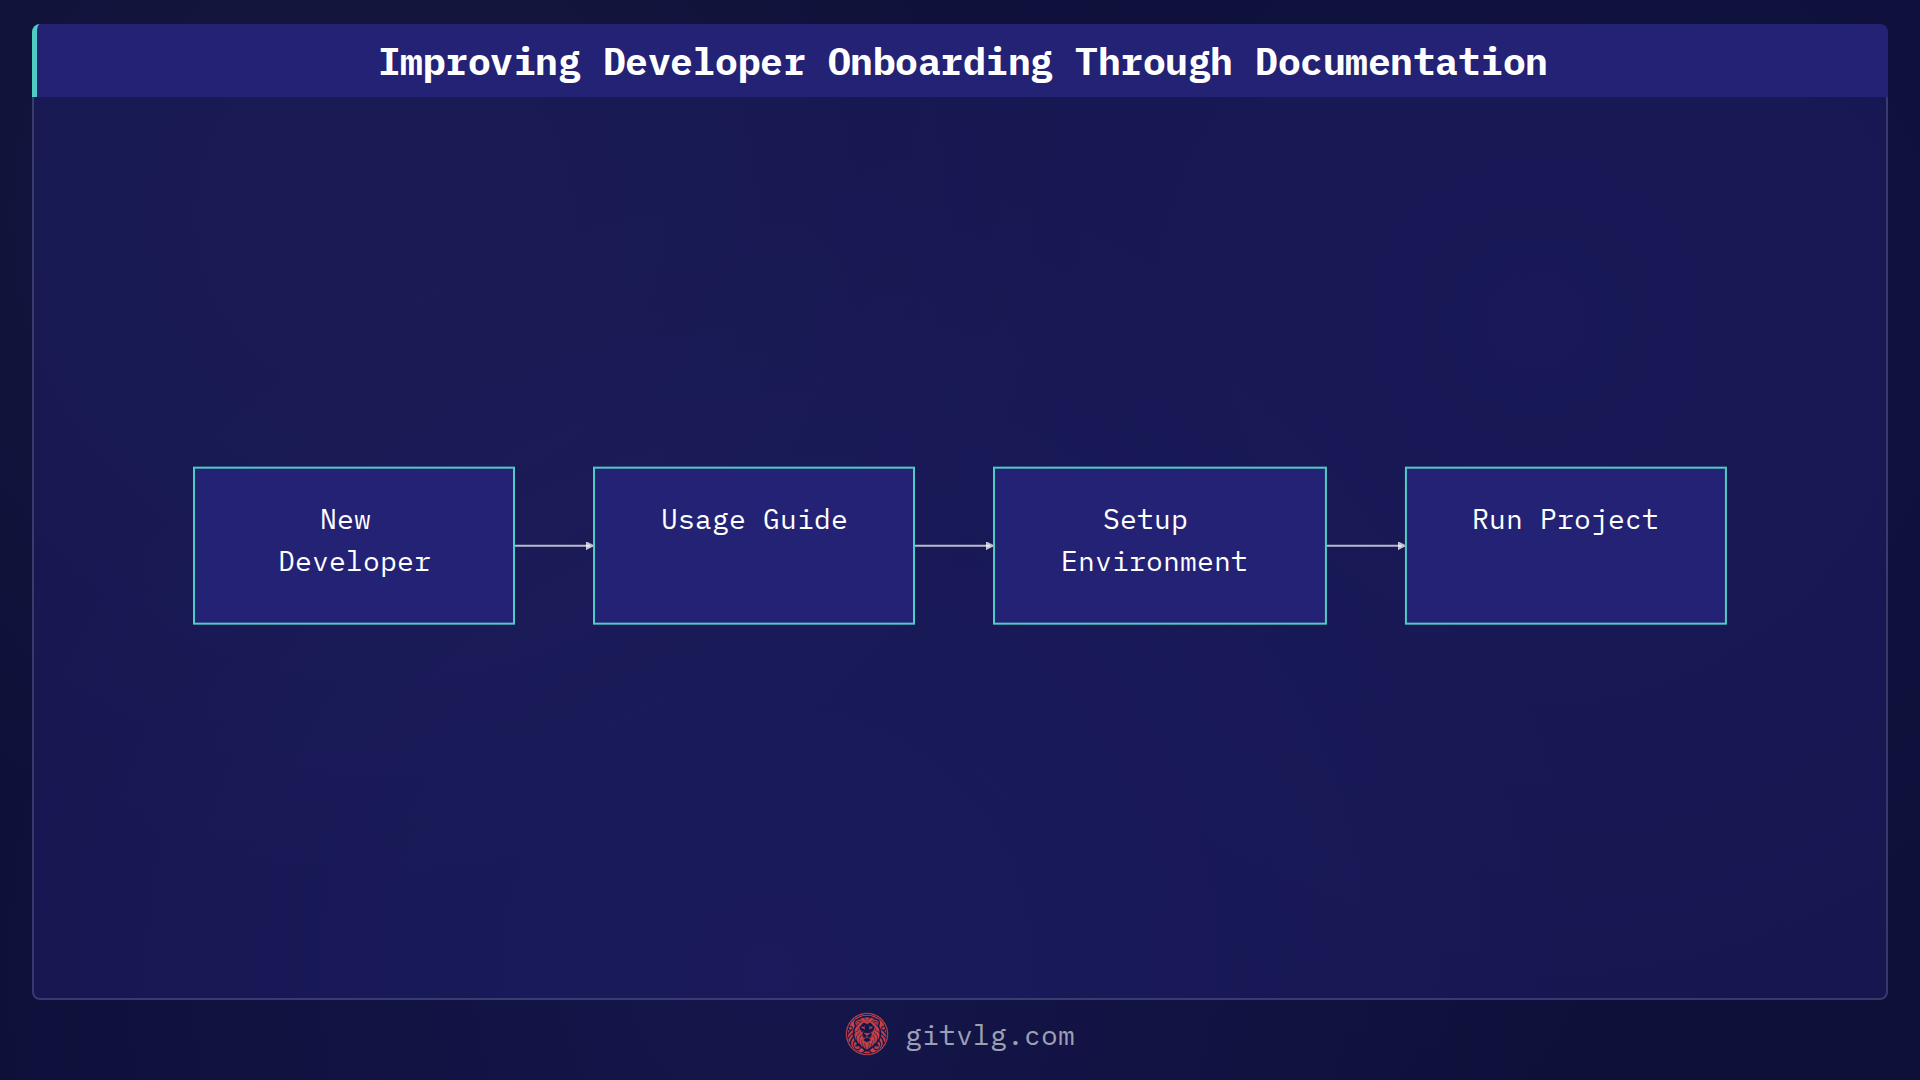Click the Setup Environment box
The width and height of the screenshot is (1920, 1080).
coord(1160,546)
